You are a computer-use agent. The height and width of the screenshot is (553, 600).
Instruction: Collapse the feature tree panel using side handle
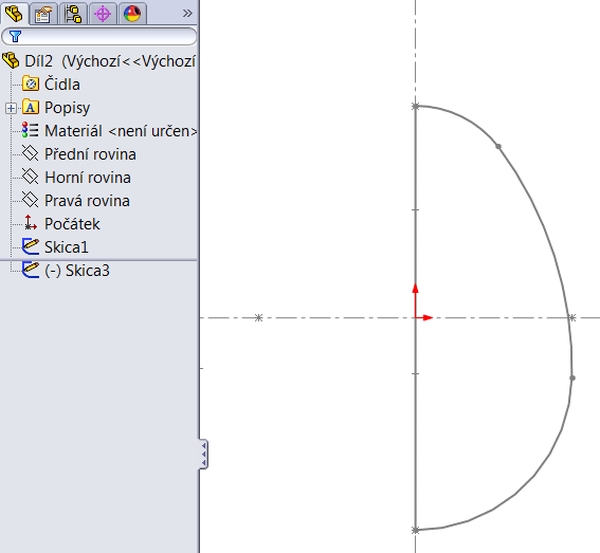(x=203, y=454)
